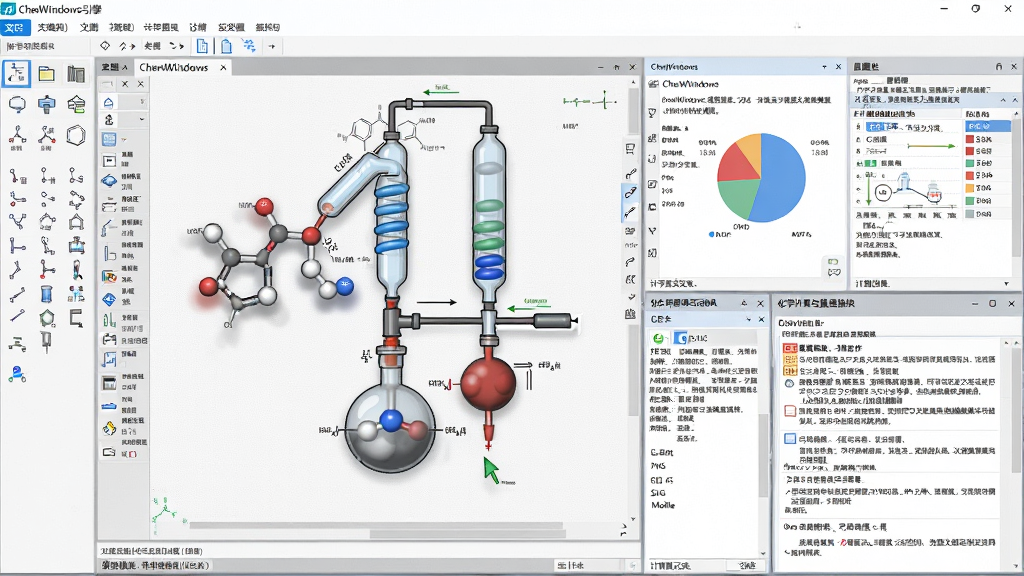The width and height of the screenshot is (1024, 576).
Task: Tick the red outlined box in description list
Action: point(790,411)
